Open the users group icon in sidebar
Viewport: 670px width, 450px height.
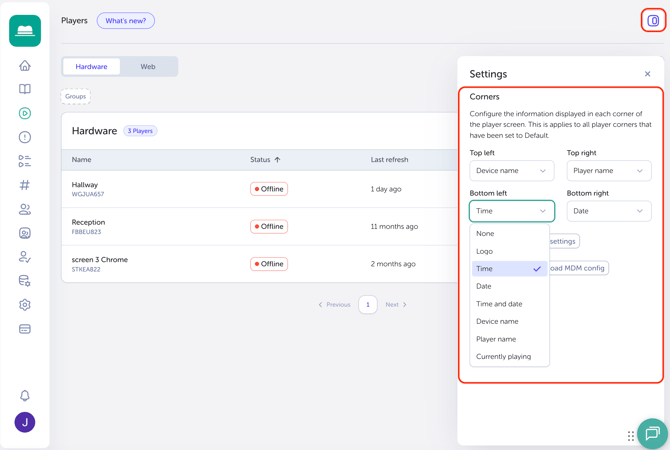[25, 209]
